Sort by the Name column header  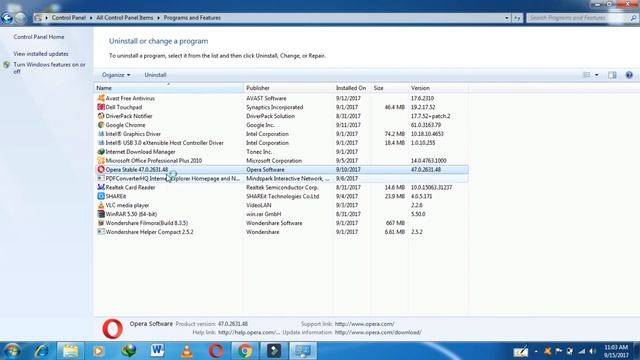169,88
